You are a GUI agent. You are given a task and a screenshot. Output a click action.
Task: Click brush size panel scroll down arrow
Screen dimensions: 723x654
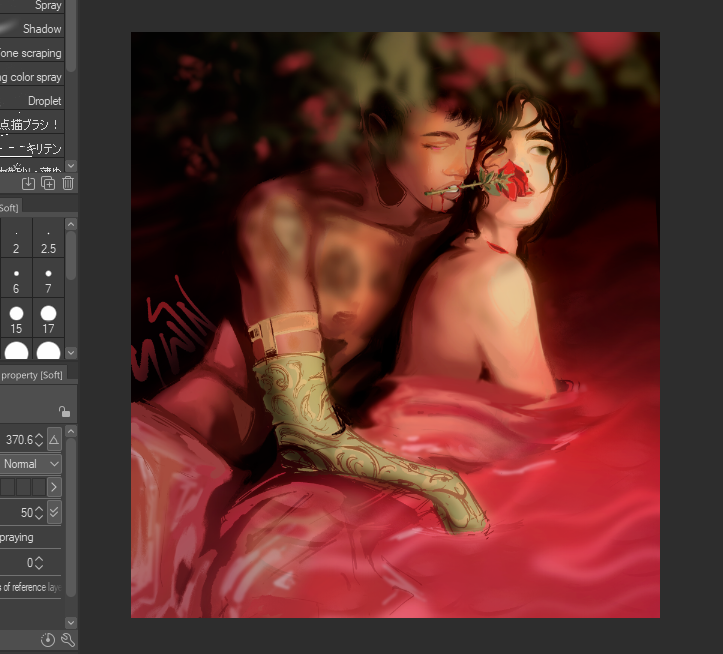[x=71, y=353]
